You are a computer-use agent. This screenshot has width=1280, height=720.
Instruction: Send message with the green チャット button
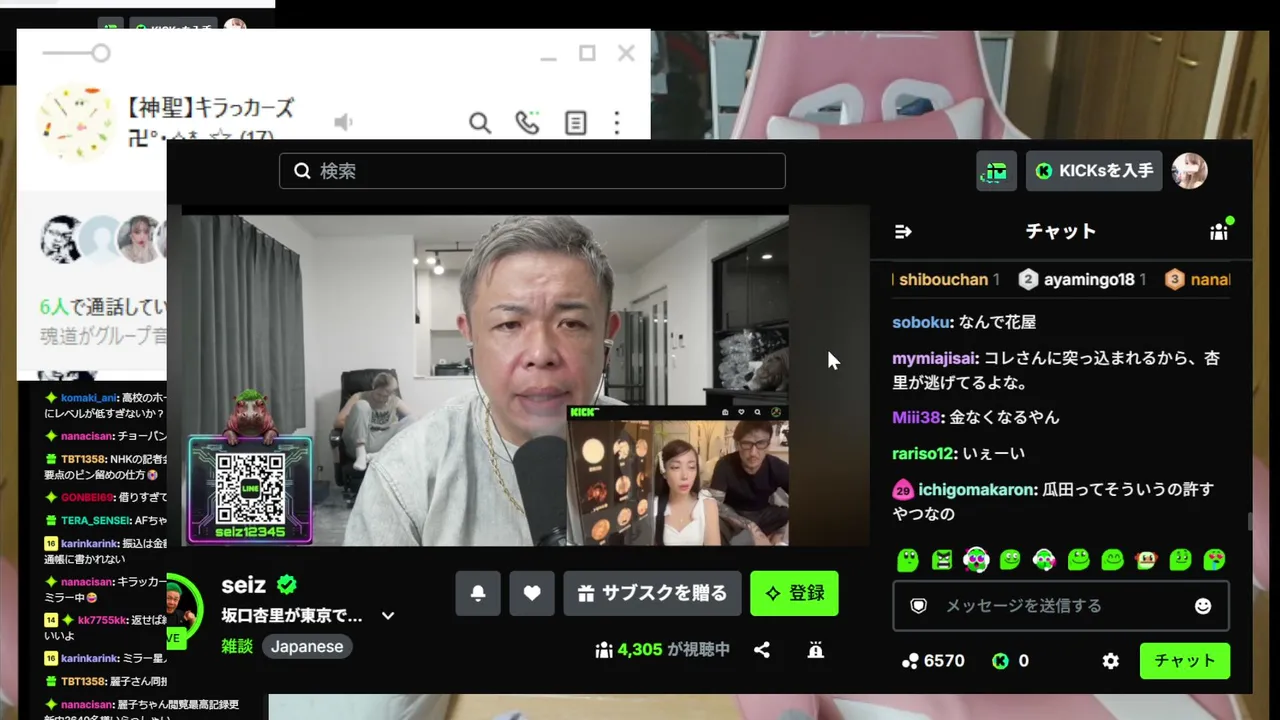coord(1185,661)
